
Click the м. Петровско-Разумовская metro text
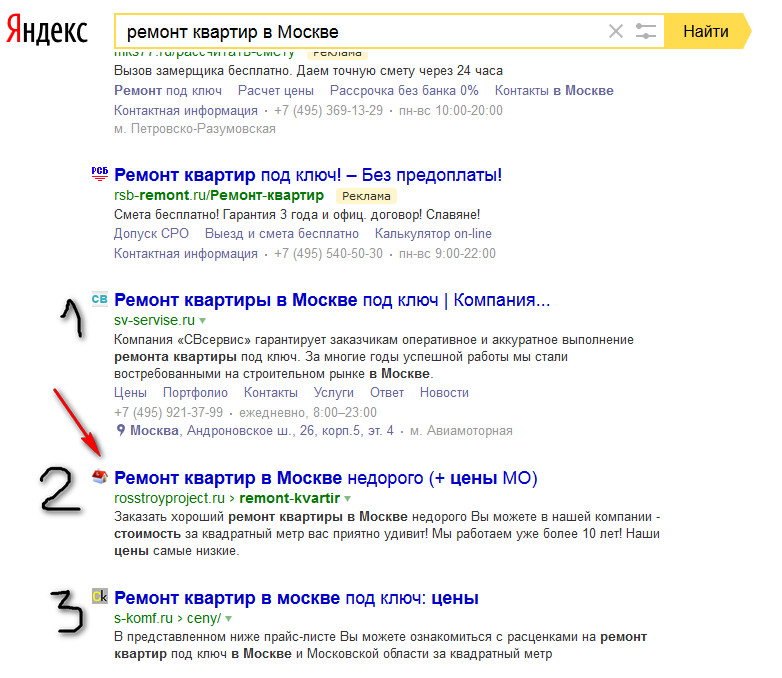(195, 129)
